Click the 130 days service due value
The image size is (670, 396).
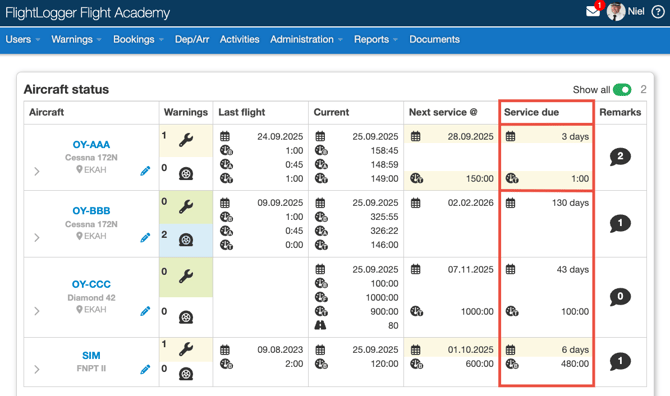[570, 203]
